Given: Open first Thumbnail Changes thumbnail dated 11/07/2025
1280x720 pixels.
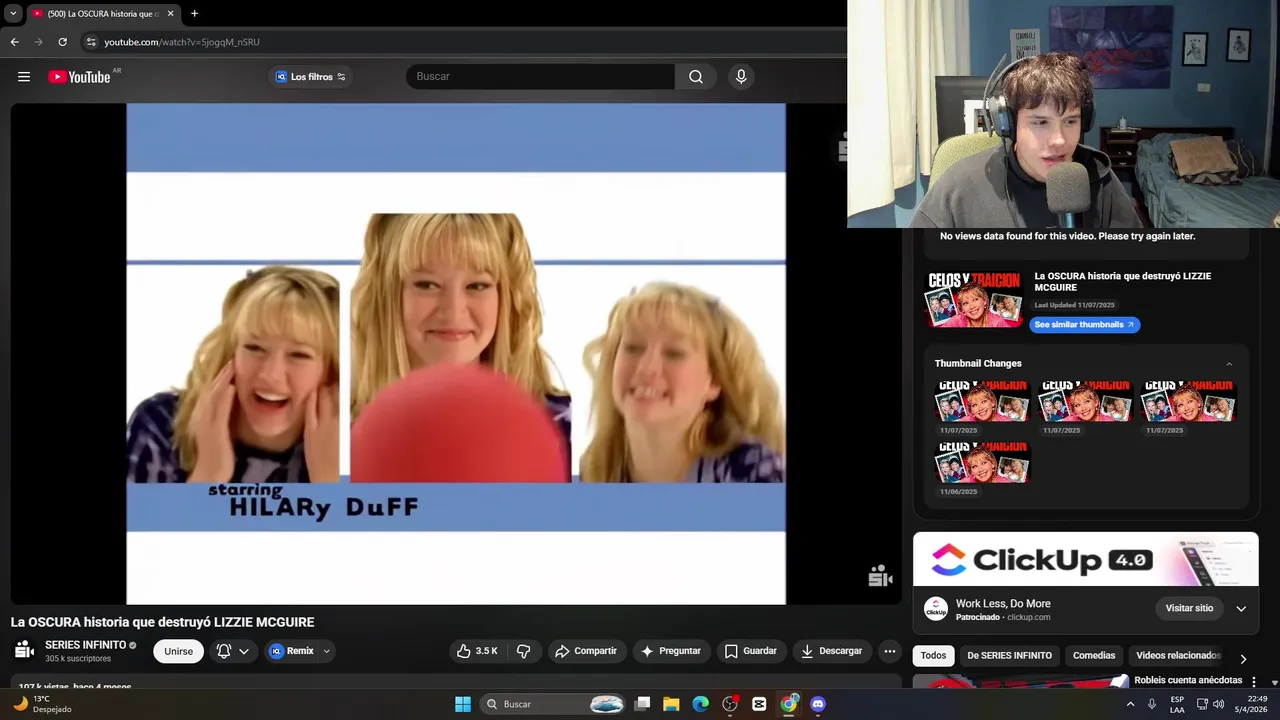Looking at the screenshot, I should tap(981, 401).
